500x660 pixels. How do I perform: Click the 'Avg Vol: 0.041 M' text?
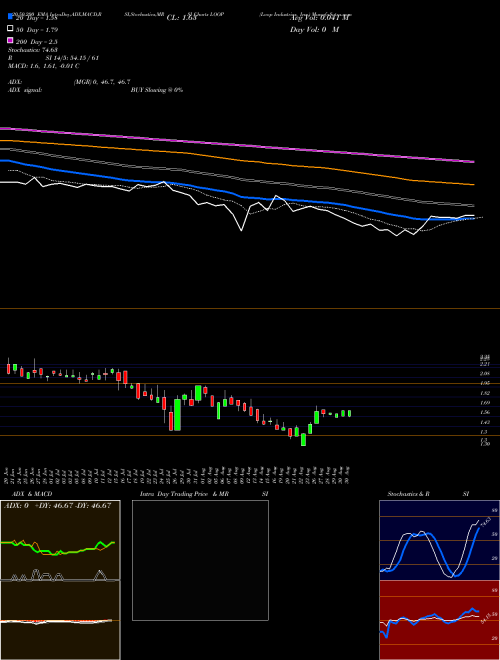click(319, 18)
